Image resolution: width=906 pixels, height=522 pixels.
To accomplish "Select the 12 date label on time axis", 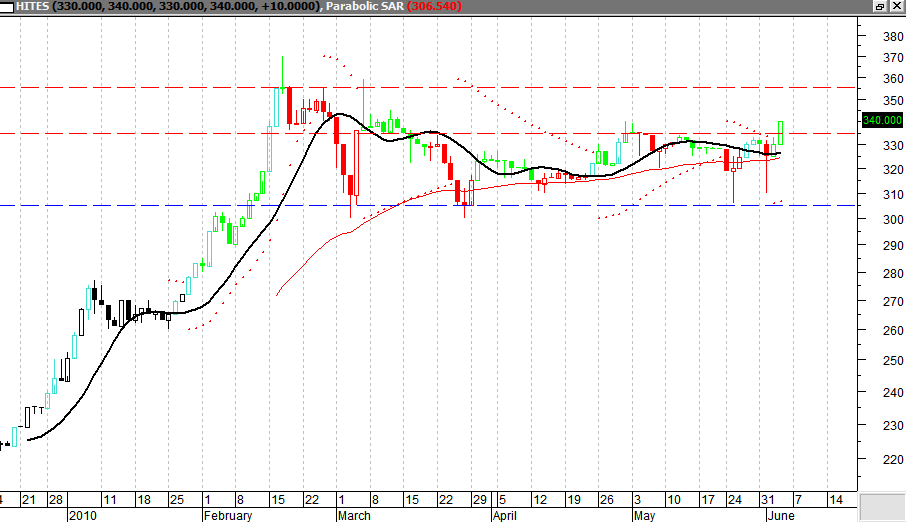I will [x=540, y=500].
